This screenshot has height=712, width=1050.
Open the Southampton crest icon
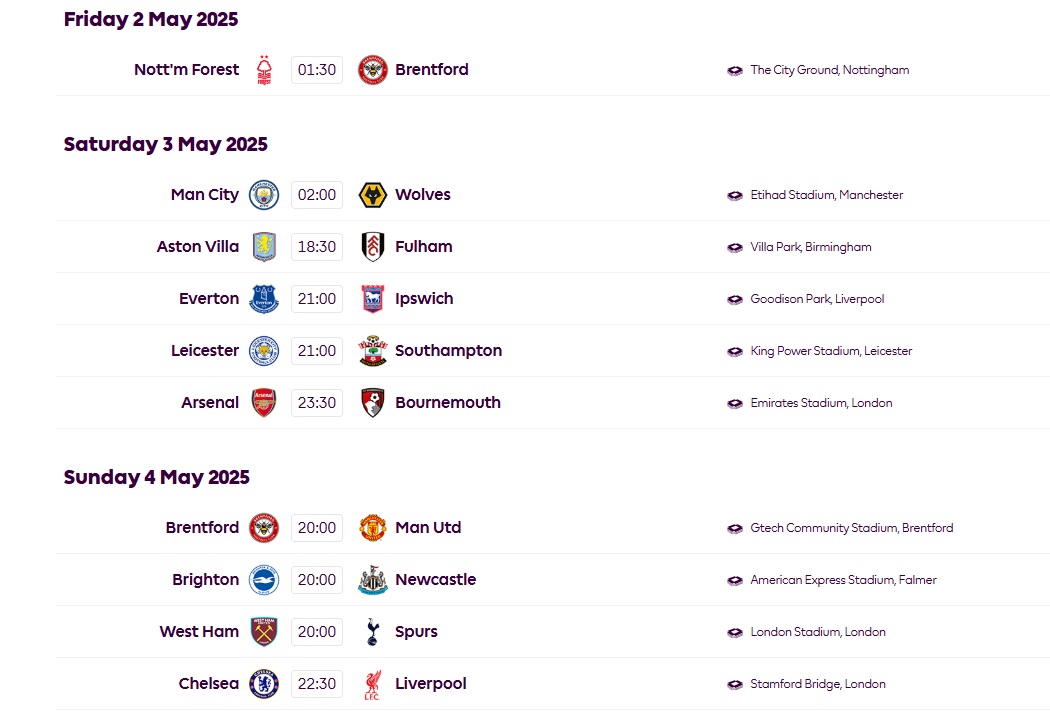[372, 351]
